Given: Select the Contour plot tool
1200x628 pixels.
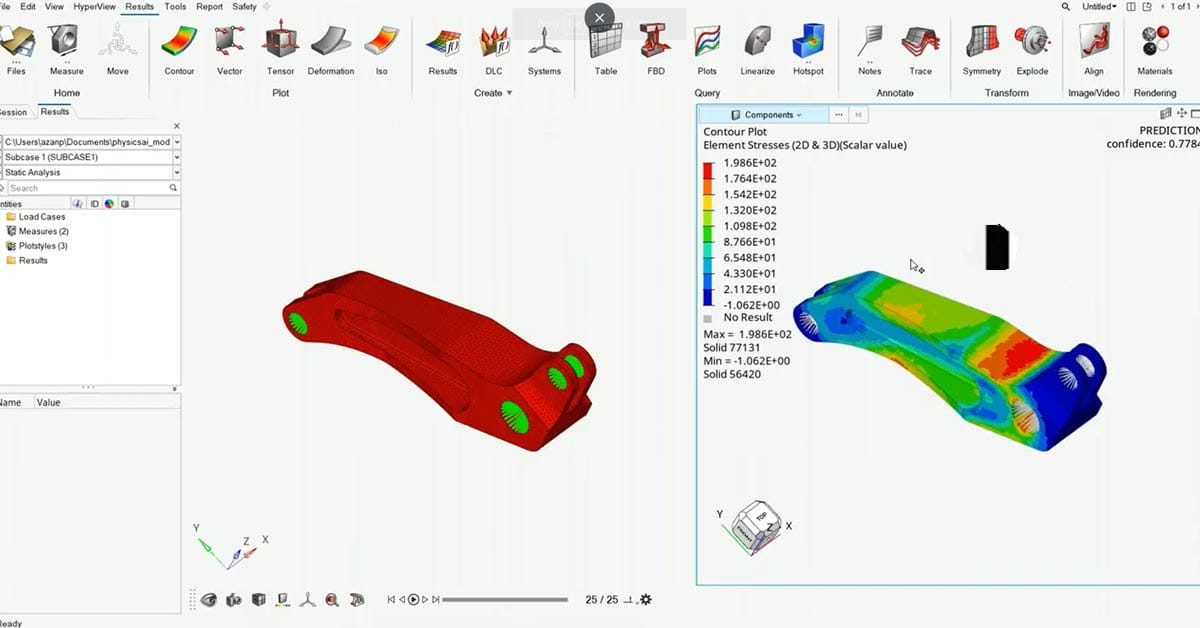Looking at the screenshot, I should [179, 45].
